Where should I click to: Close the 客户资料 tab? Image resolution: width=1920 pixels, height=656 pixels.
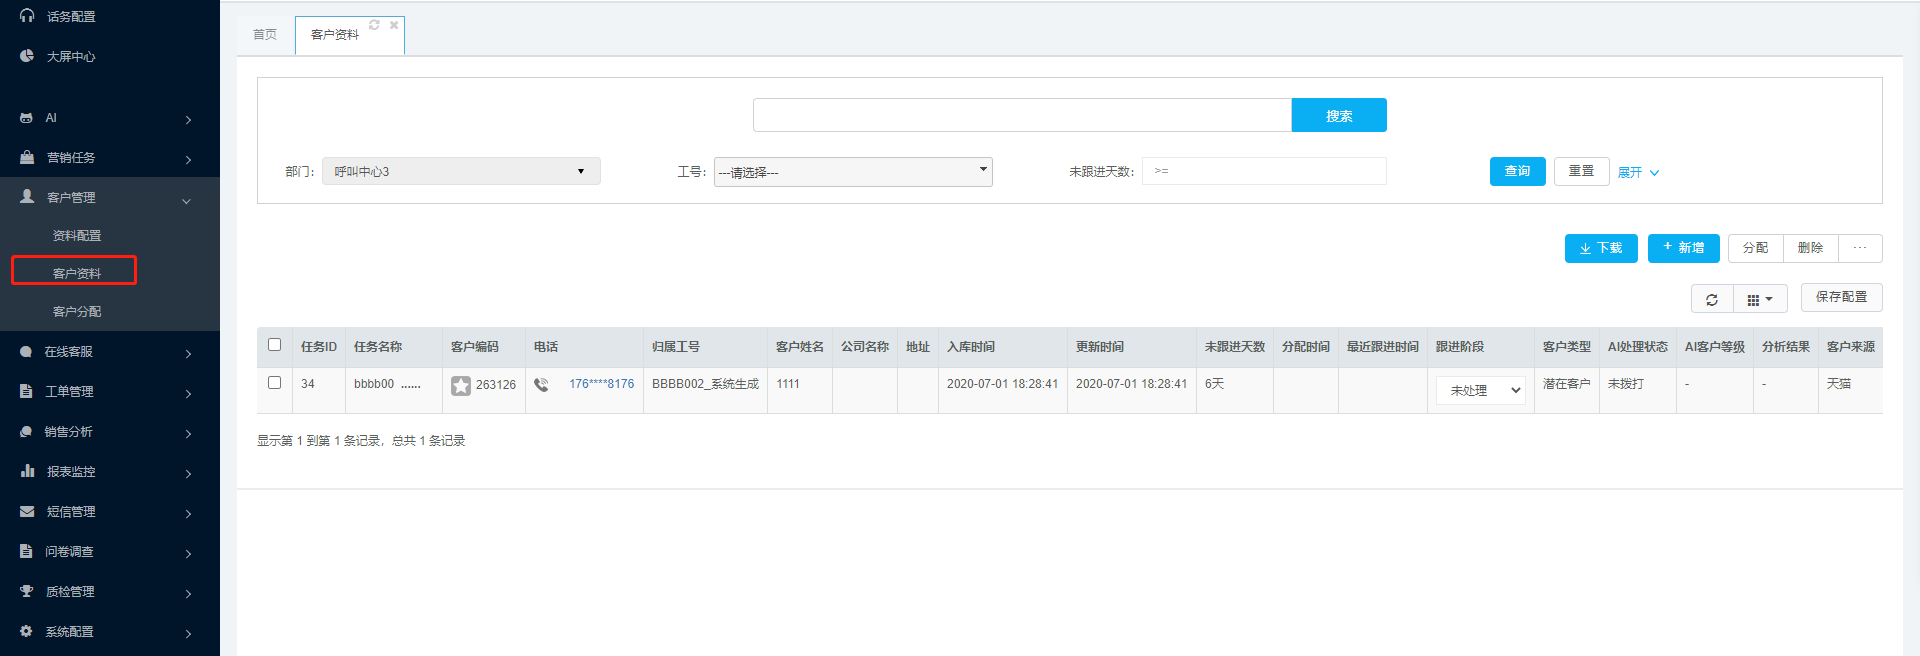tap(394, 25)
